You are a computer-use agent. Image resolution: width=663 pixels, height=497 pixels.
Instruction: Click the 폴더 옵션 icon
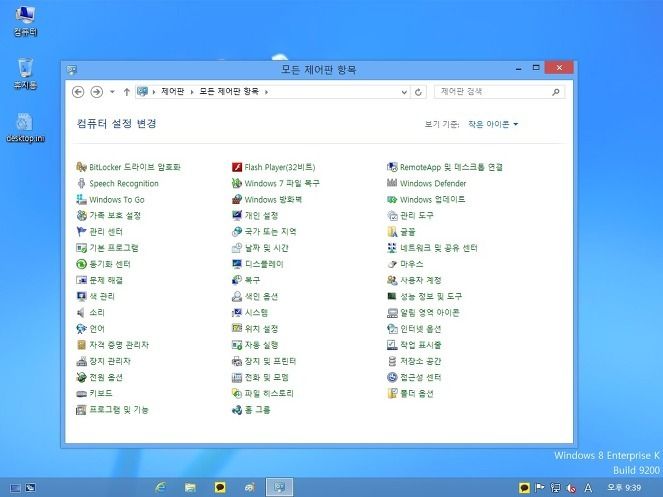392,393
